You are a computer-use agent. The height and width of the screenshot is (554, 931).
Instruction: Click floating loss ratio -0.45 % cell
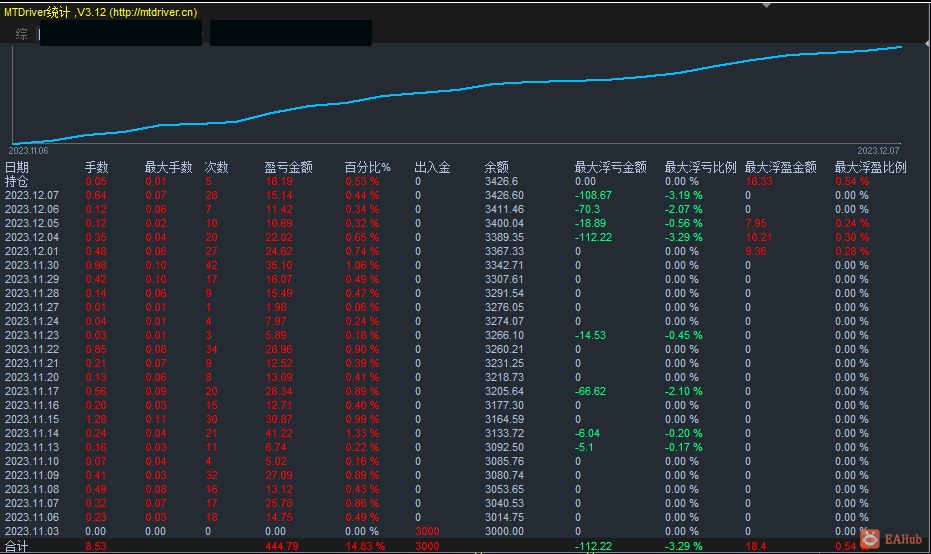(683, 335)
